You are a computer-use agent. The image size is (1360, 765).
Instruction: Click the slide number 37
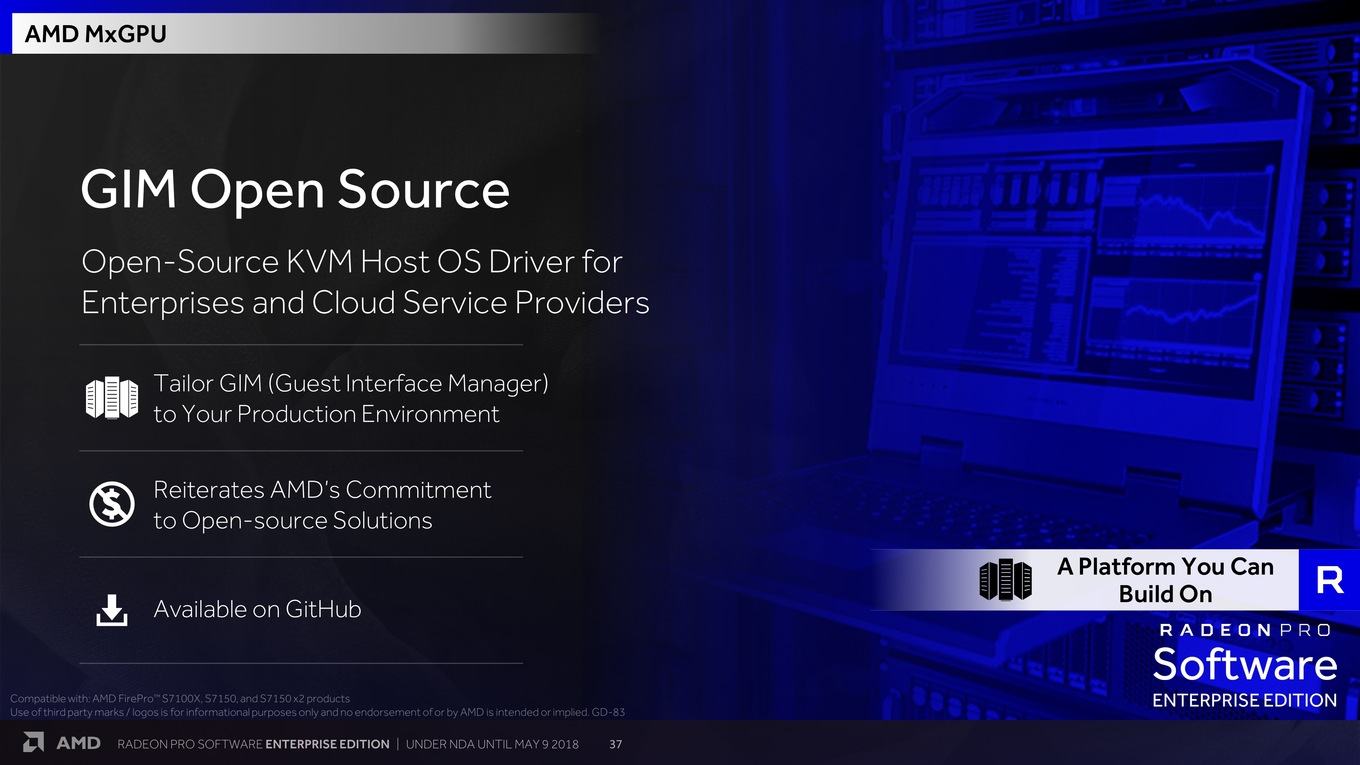pos(616,744)
